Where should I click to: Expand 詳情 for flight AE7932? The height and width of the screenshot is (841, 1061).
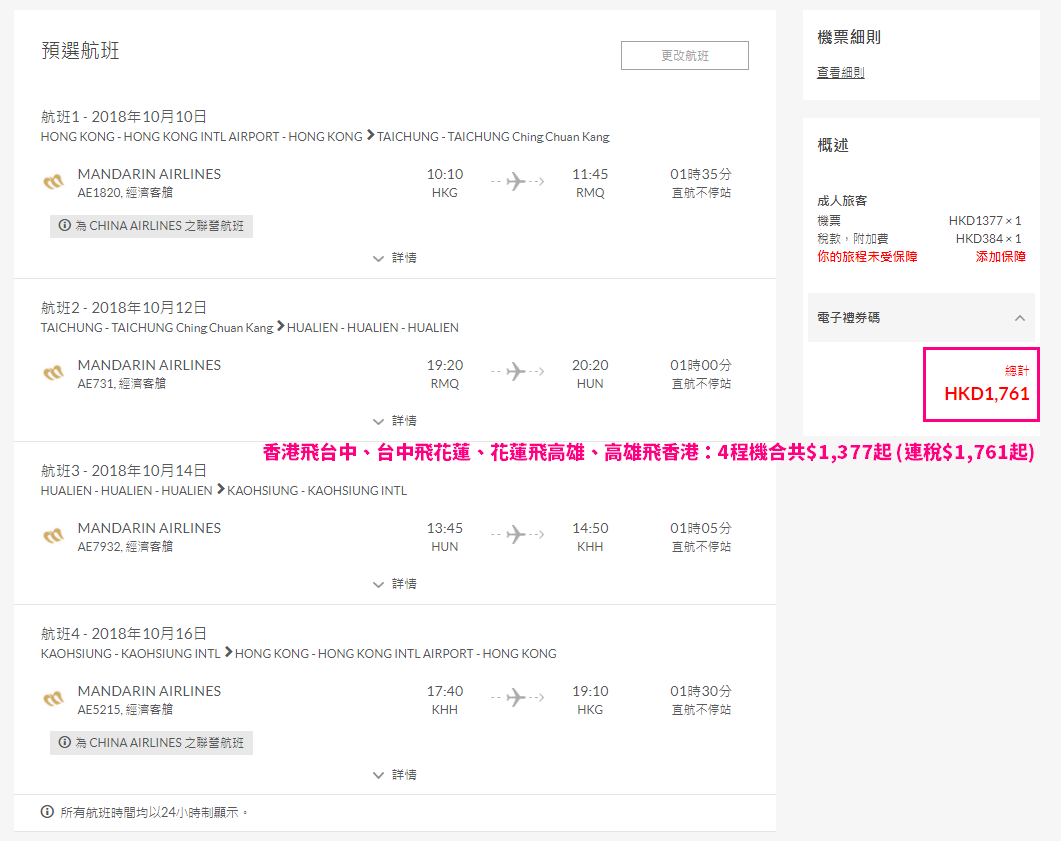(394, 584)
